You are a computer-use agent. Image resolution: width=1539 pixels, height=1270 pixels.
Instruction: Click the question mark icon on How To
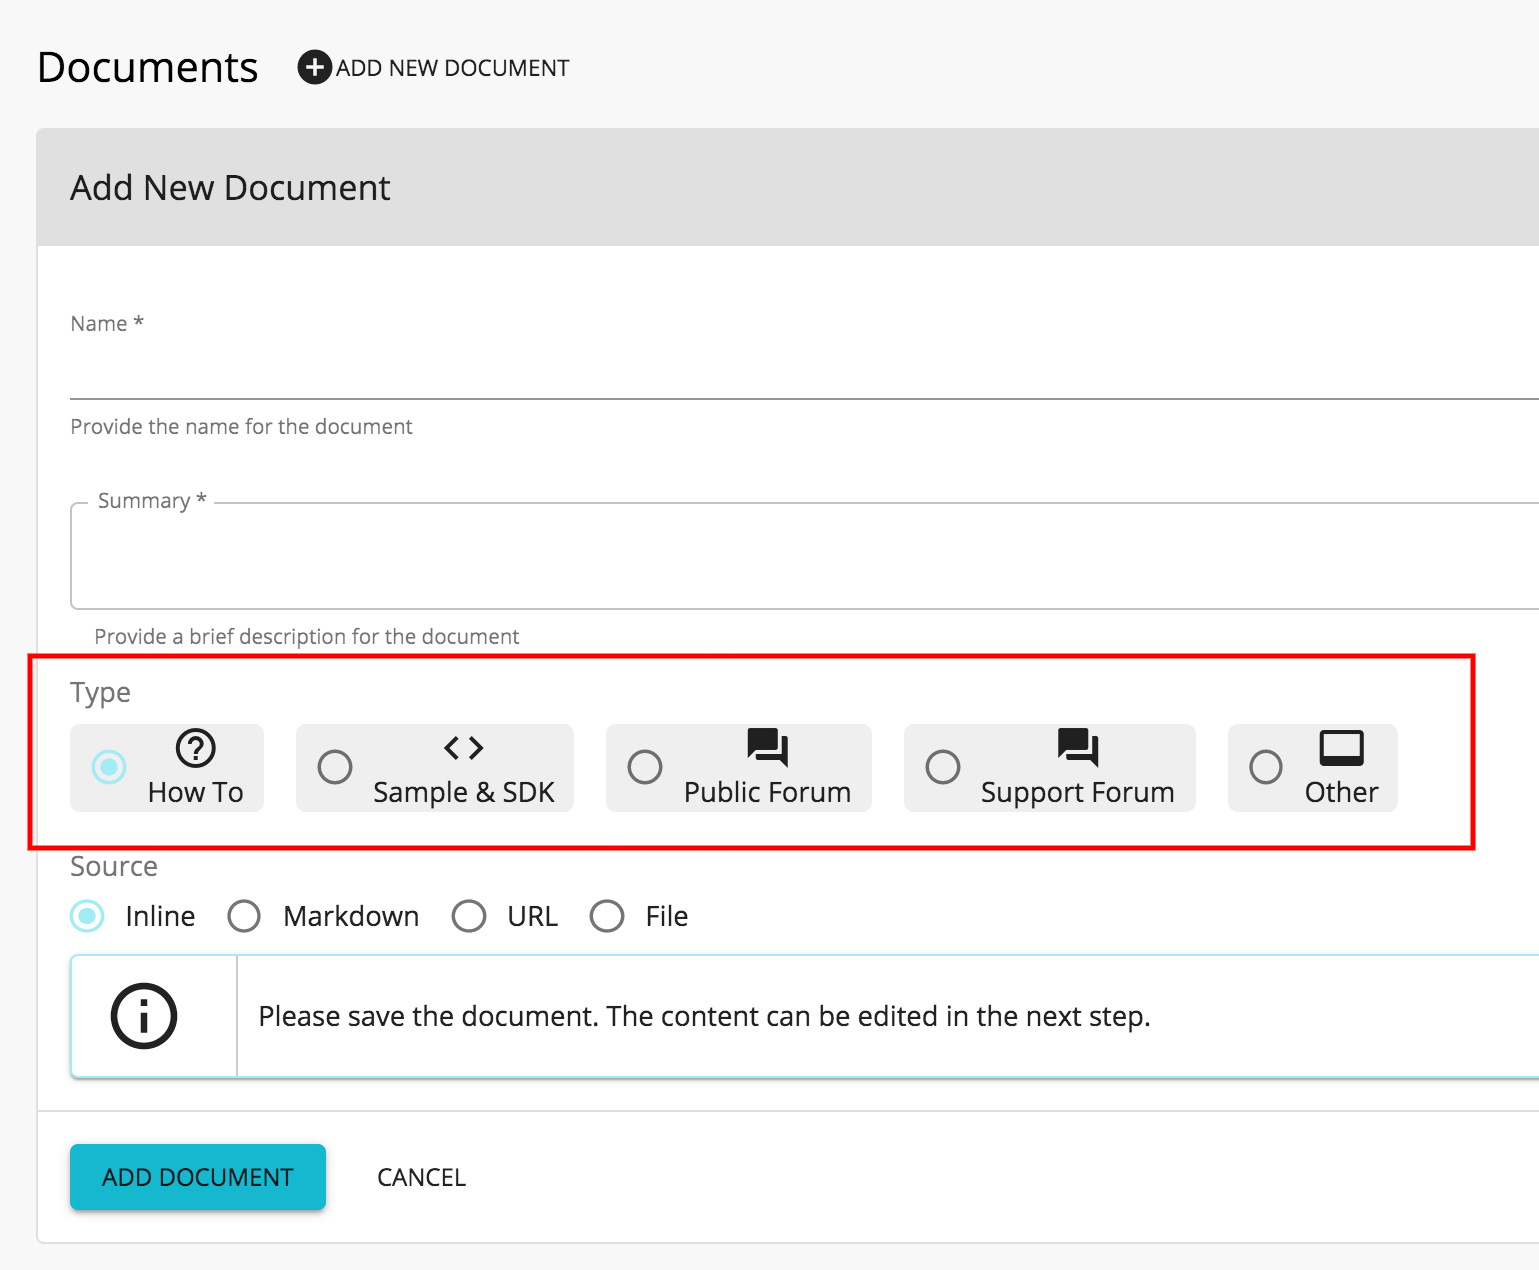click(x=196, y=747)
